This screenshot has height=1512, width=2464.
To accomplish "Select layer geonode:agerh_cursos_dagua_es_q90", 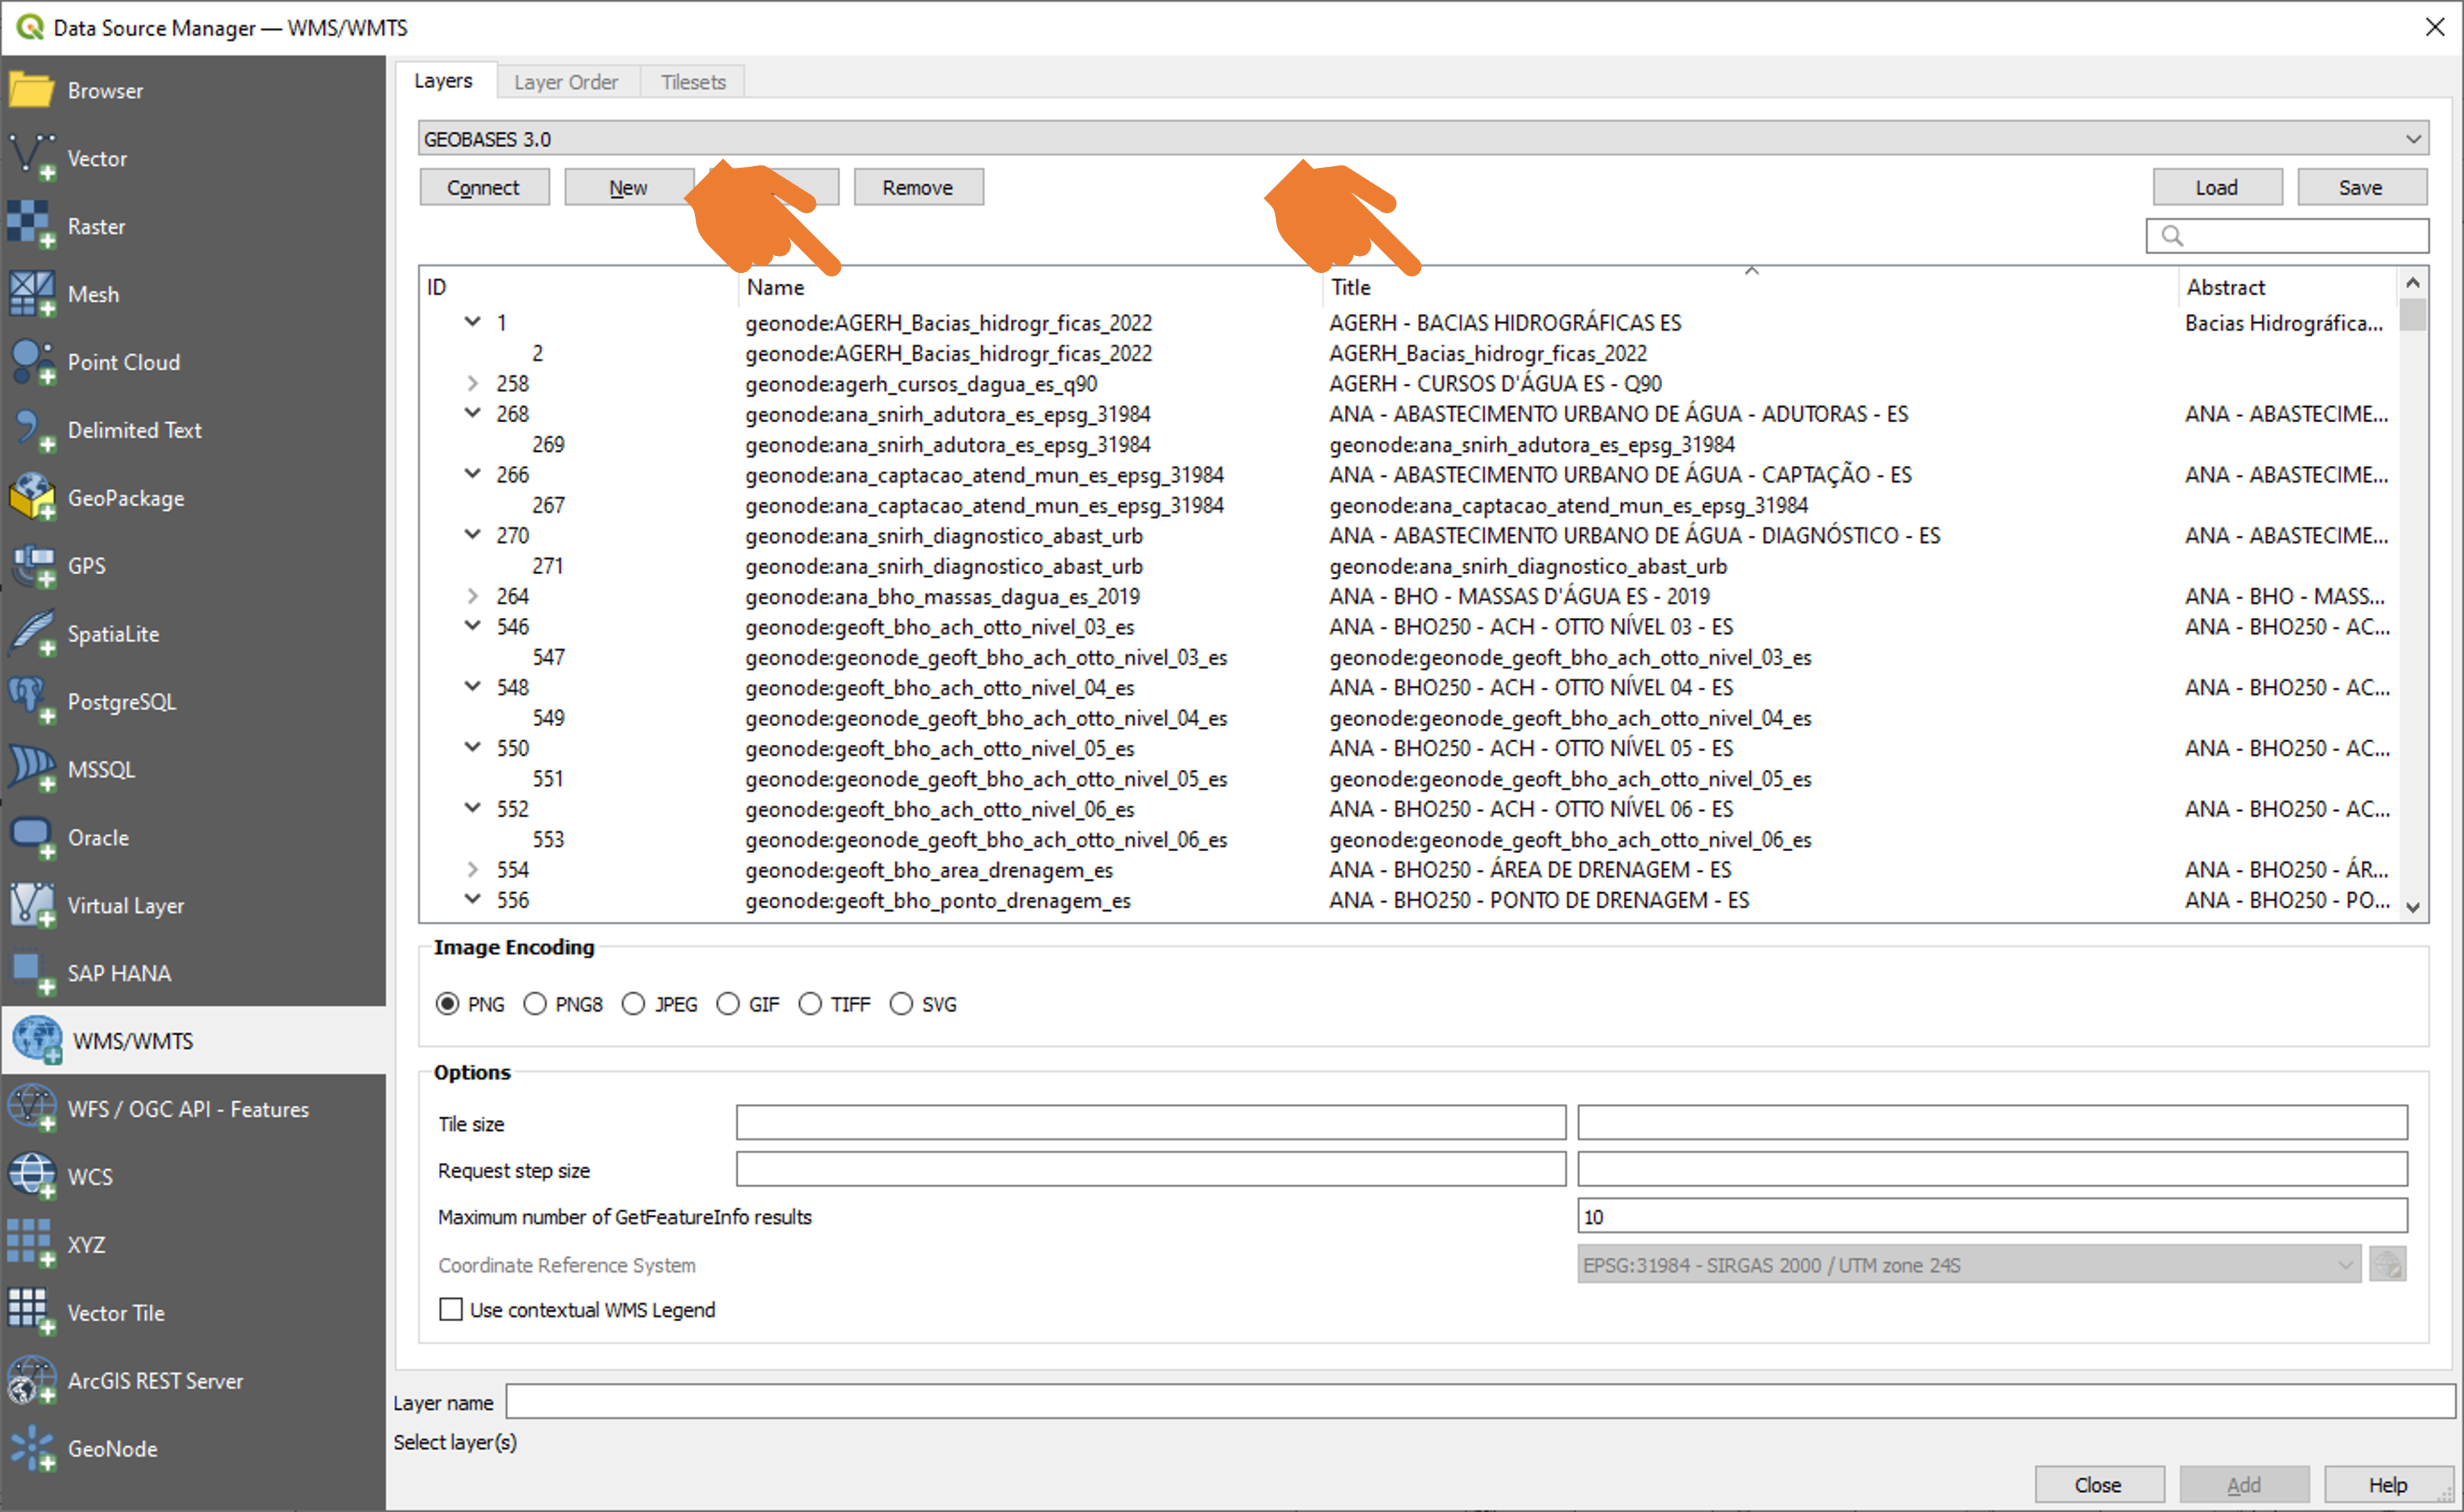I will pyautogui.click(x=921, y=383).
